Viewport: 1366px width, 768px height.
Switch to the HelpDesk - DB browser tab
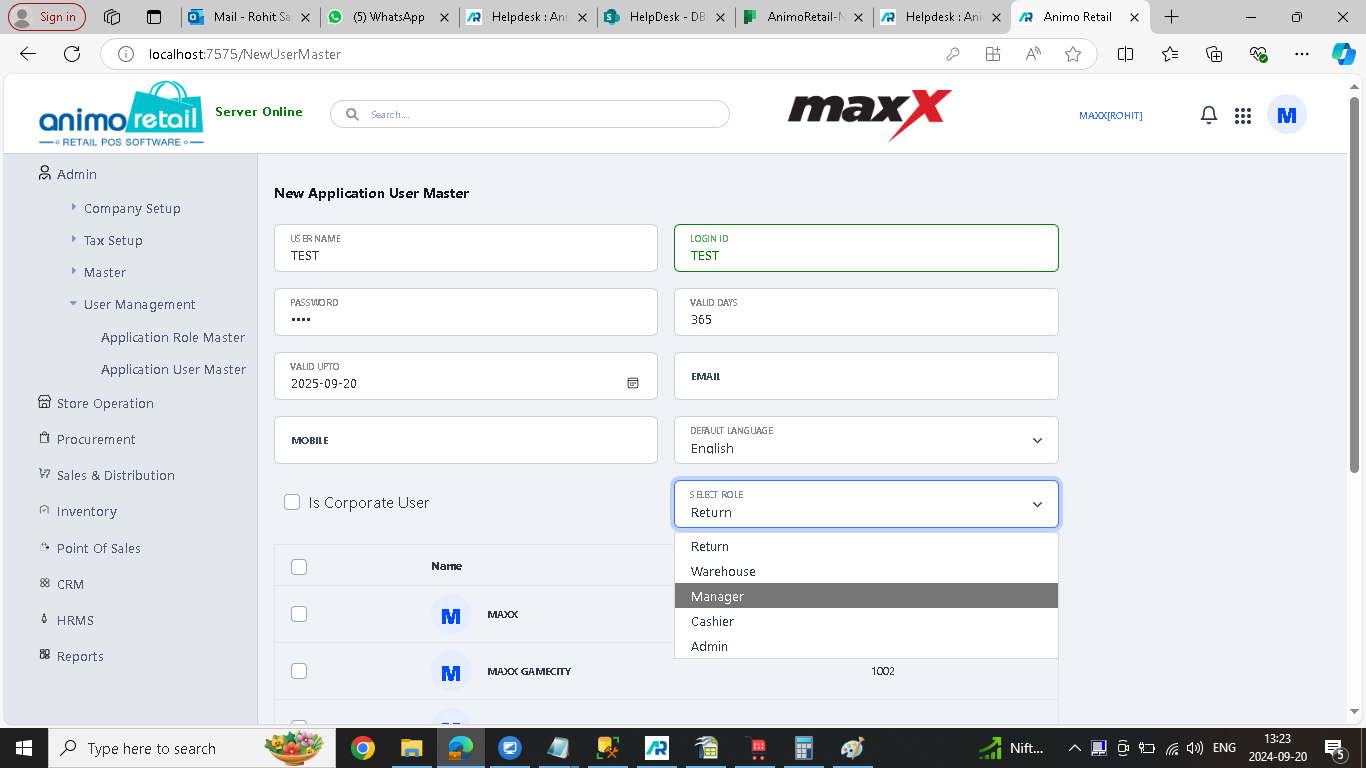click(x=665, y=17)
